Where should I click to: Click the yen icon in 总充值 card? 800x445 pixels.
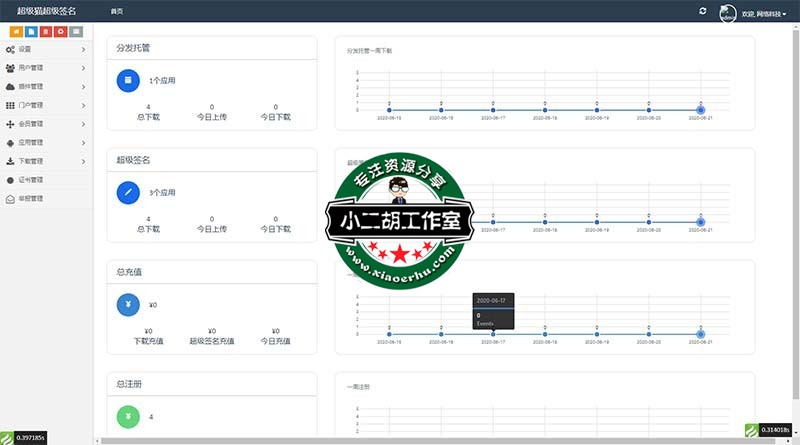pyautogui.click(x=127, y=305)
